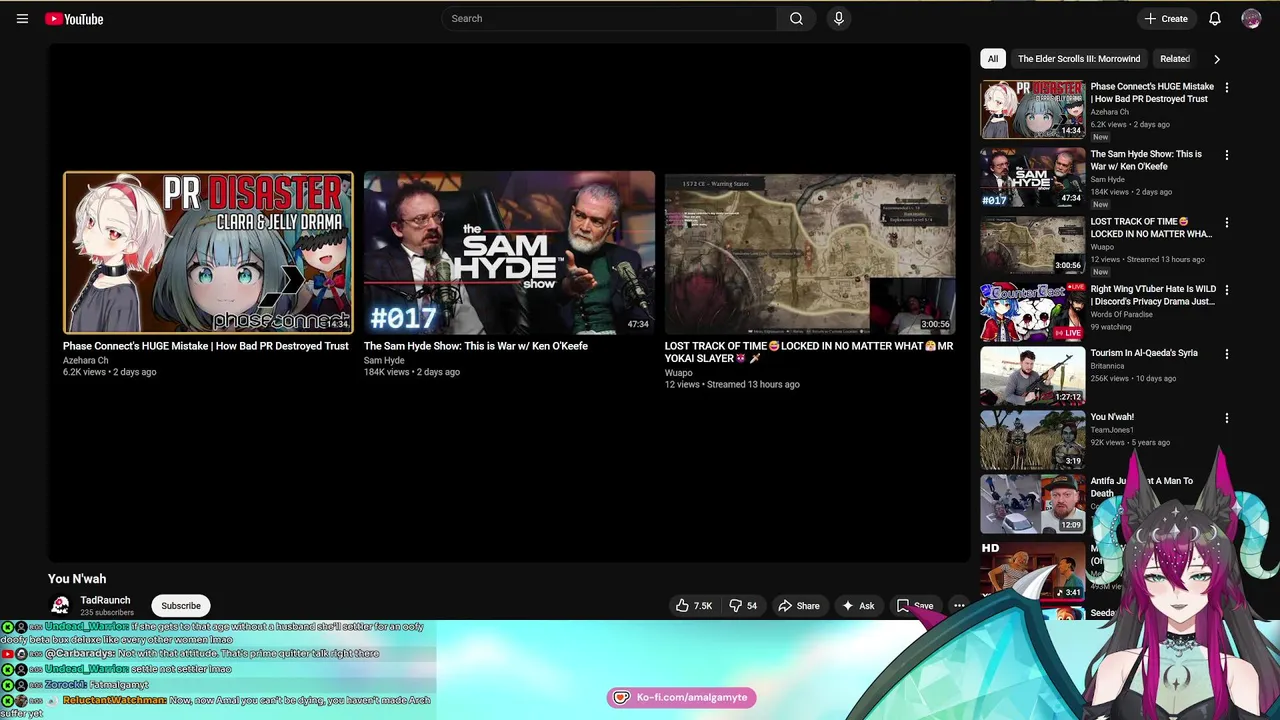Start voice search with microphone icon
The image size is (1280, 720).
838,18
